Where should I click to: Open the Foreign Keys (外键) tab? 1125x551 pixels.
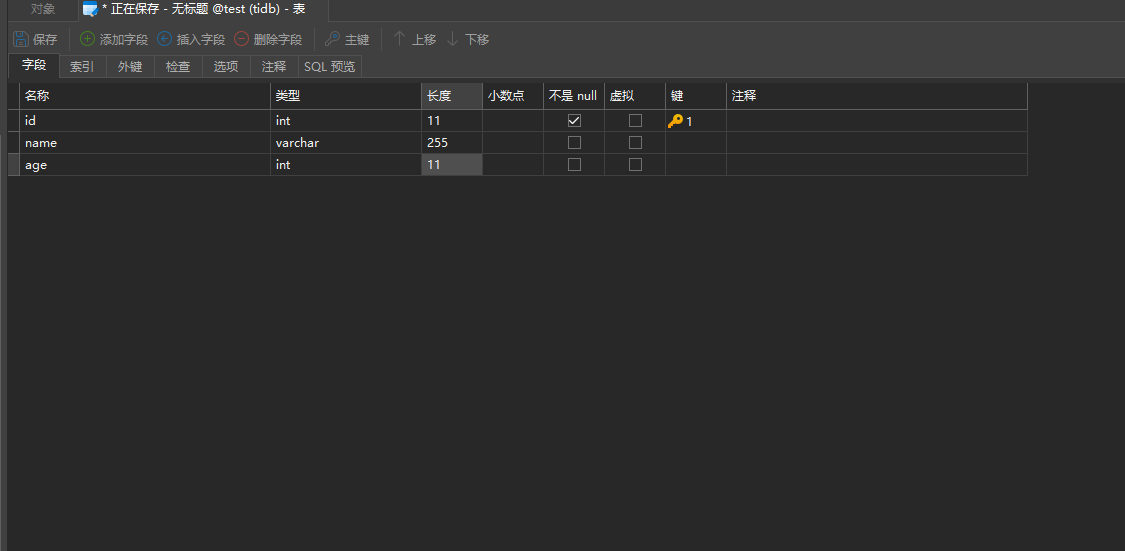pos(130,67)
